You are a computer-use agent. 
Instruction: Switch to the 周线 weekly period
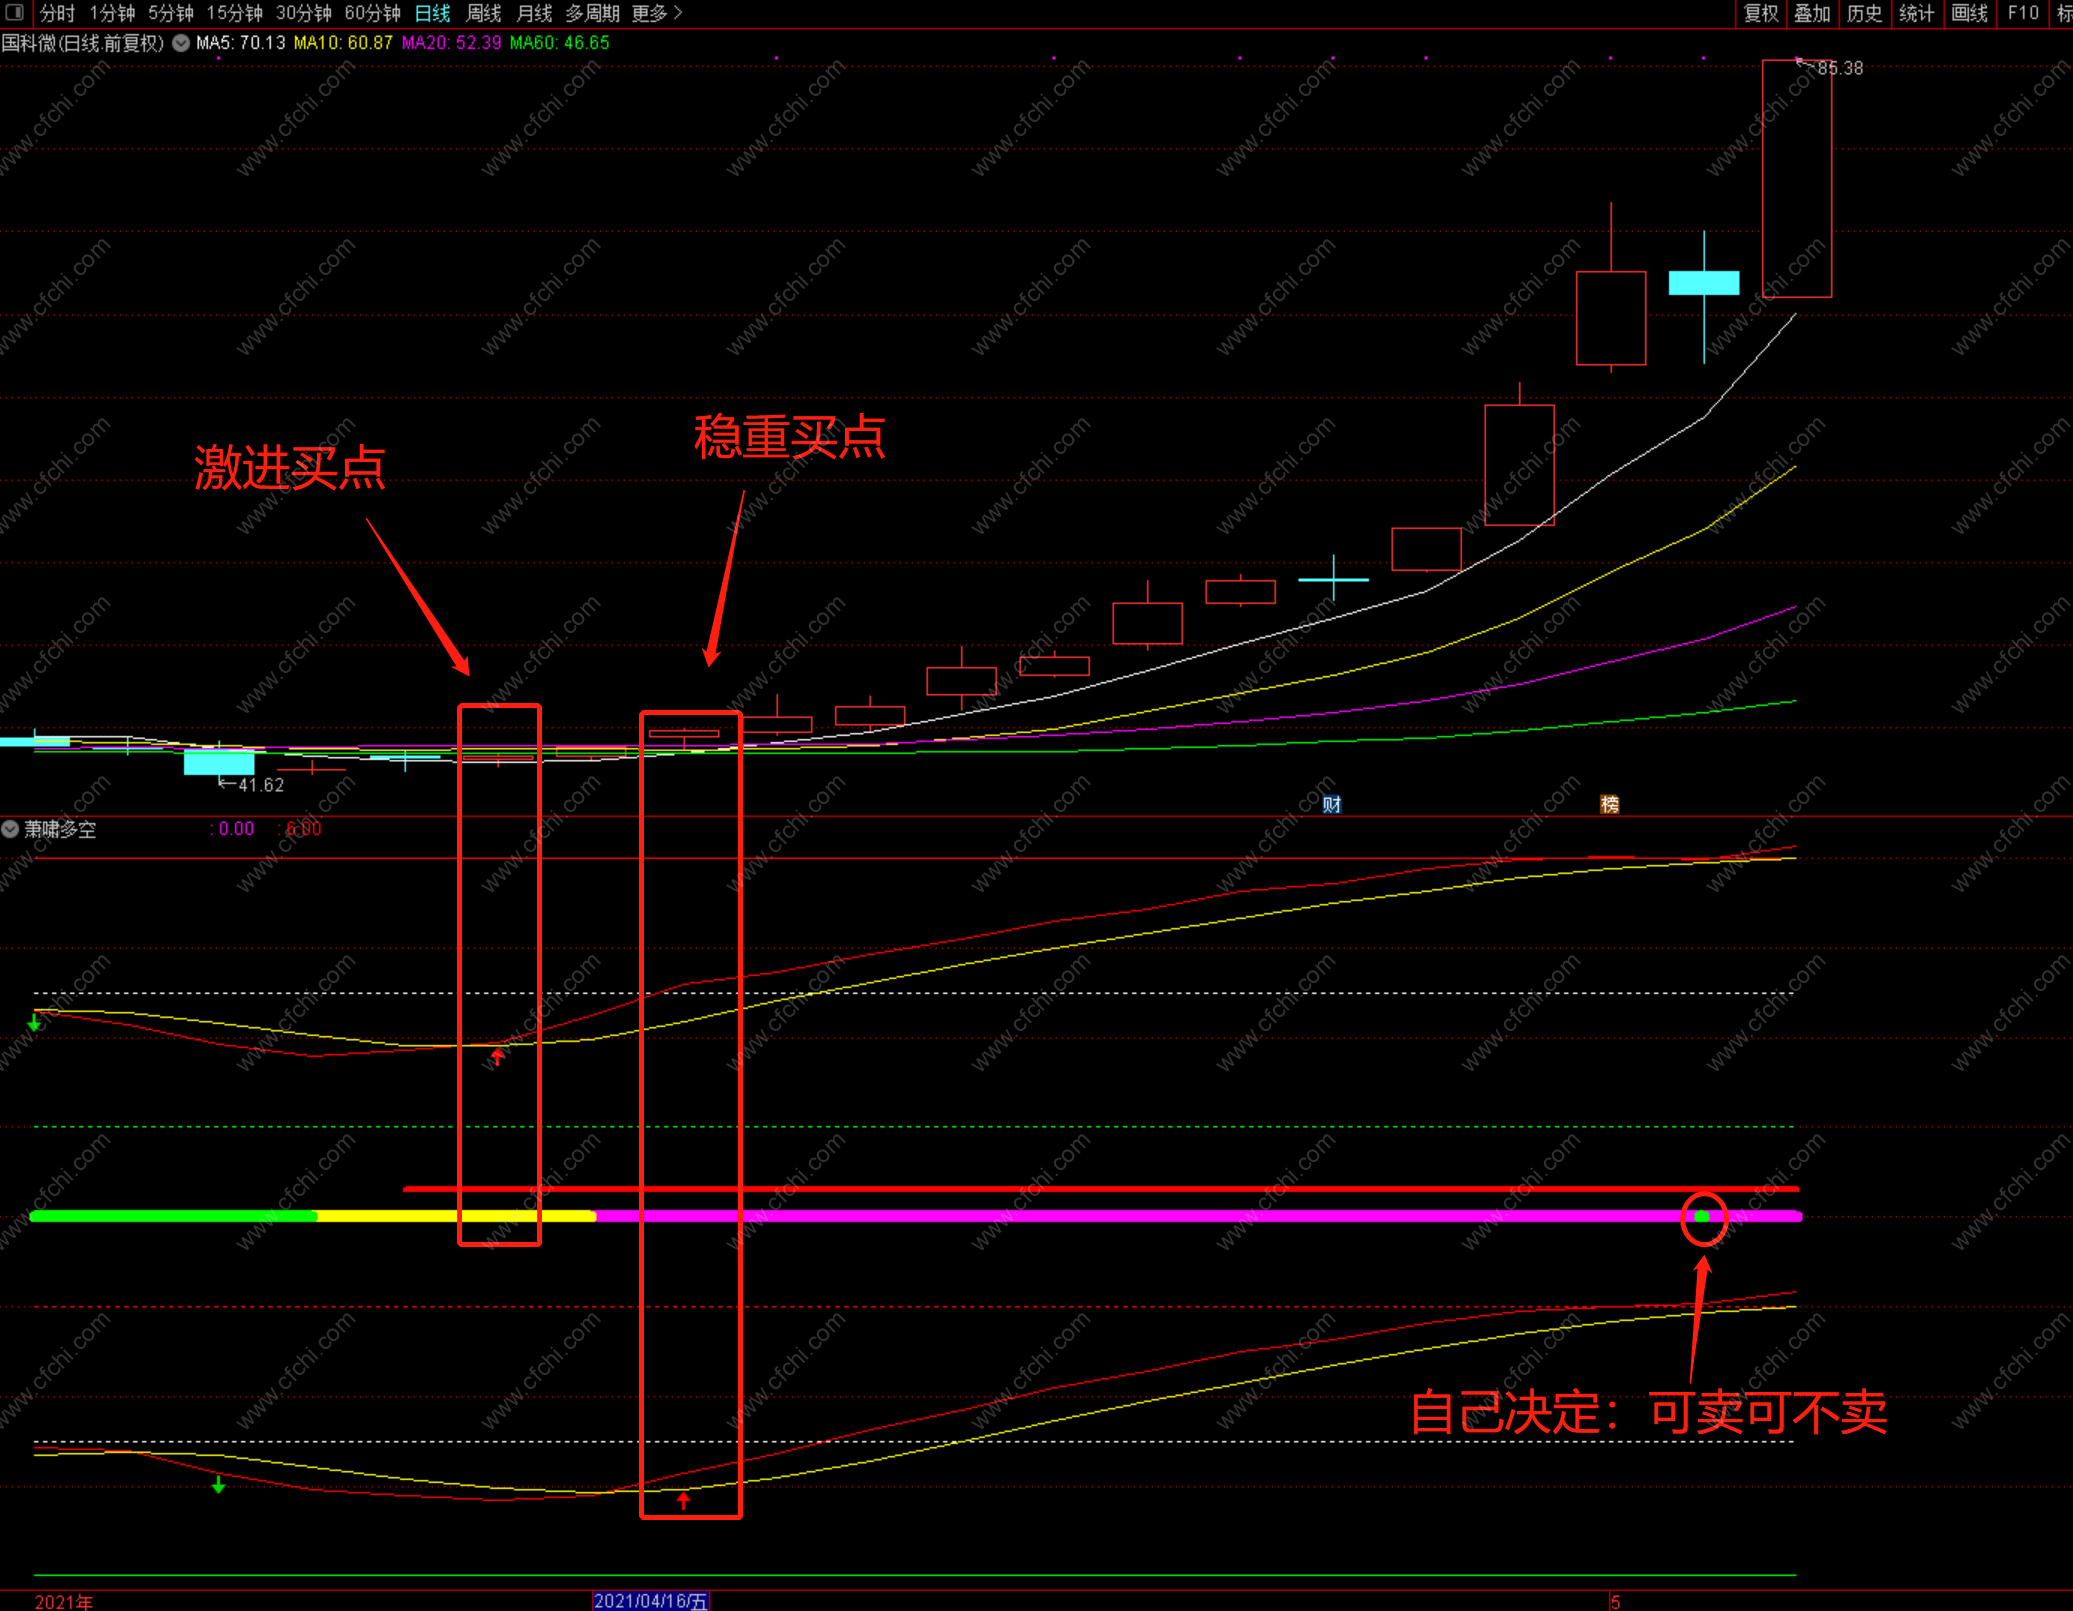click(484, 13)
